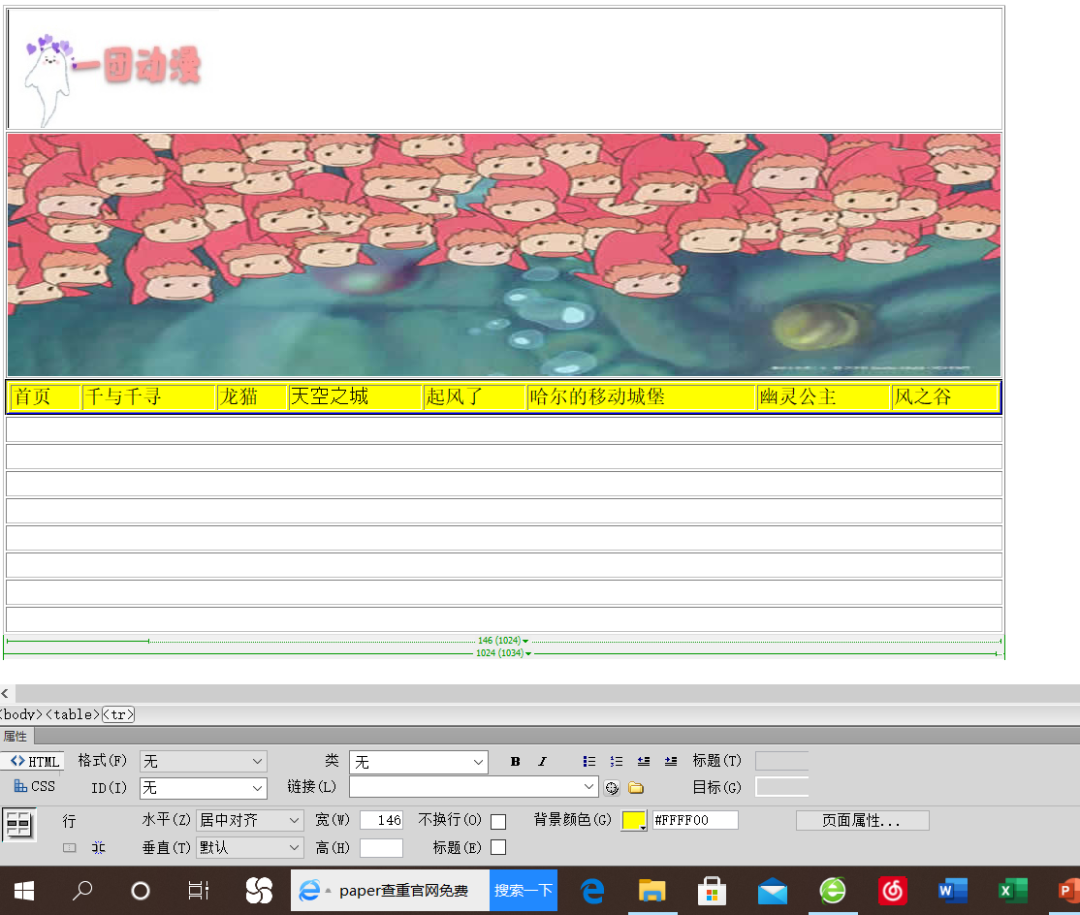Click the 风之谷 navigation cell
Viewport: 1080px width, 915px height.
pos(945,397)
